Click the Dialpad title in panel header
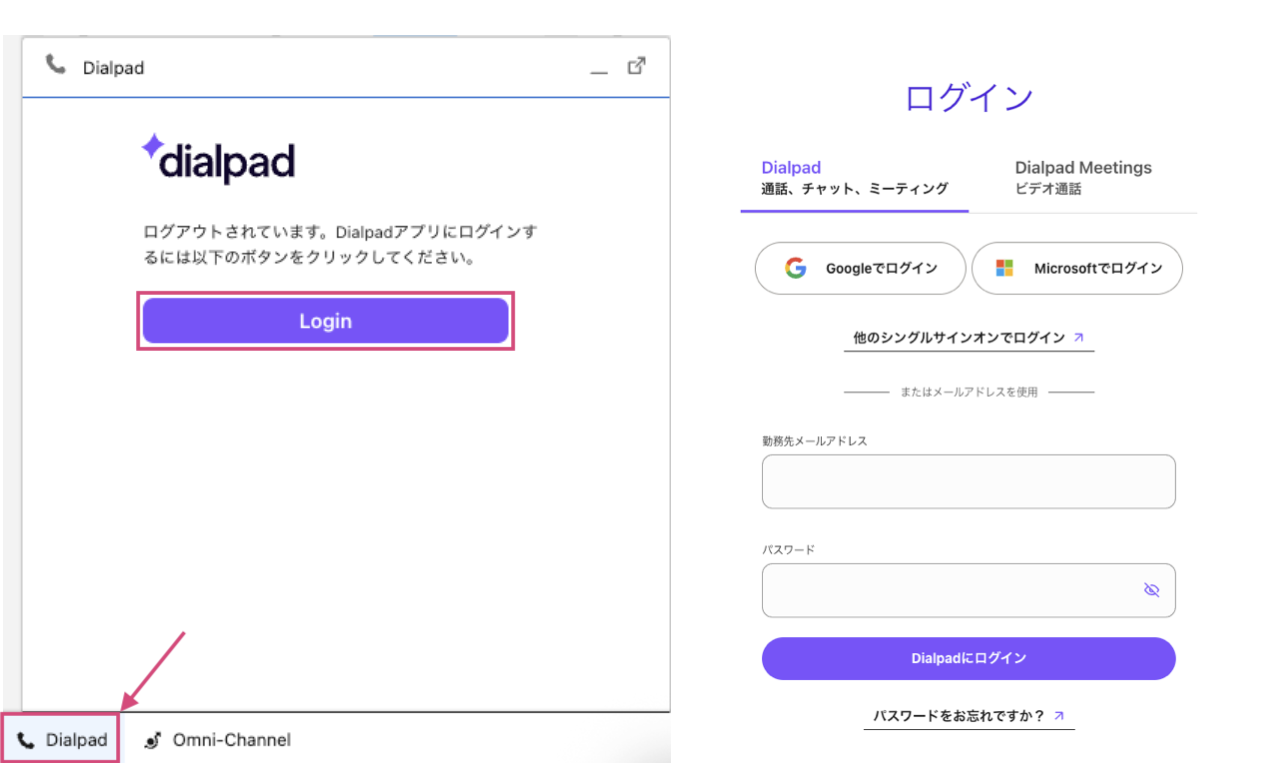 tap(114, 68)
